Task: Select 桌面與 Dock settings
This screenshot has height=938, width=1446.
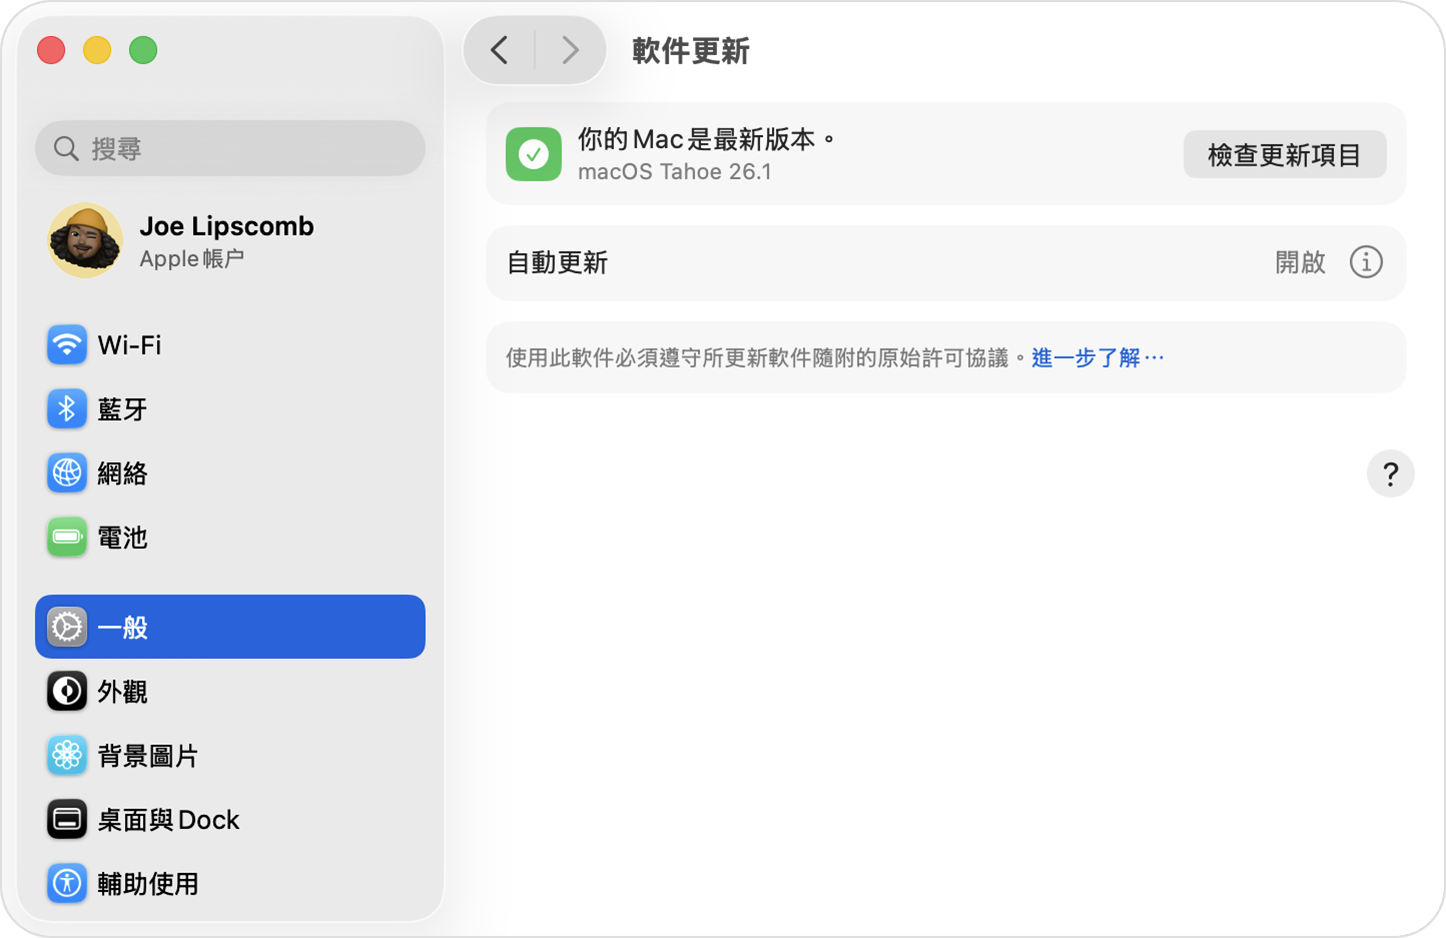Action: tap(151, 819)
